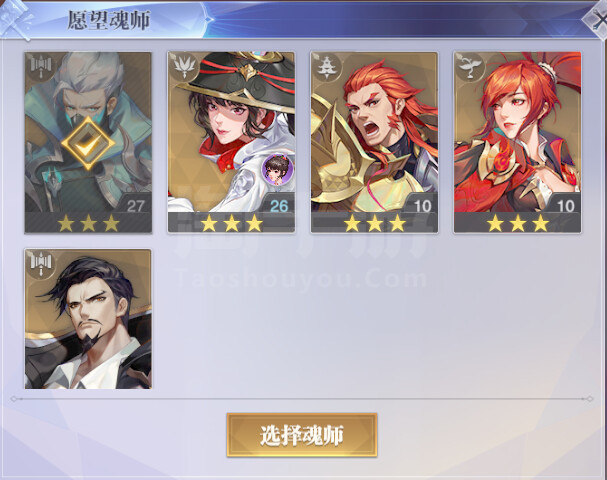Viewport: 607px width, 480px height.
Task: Click level 27 badge on masked card
Action: pyautogui.click(x=135, y=206)
